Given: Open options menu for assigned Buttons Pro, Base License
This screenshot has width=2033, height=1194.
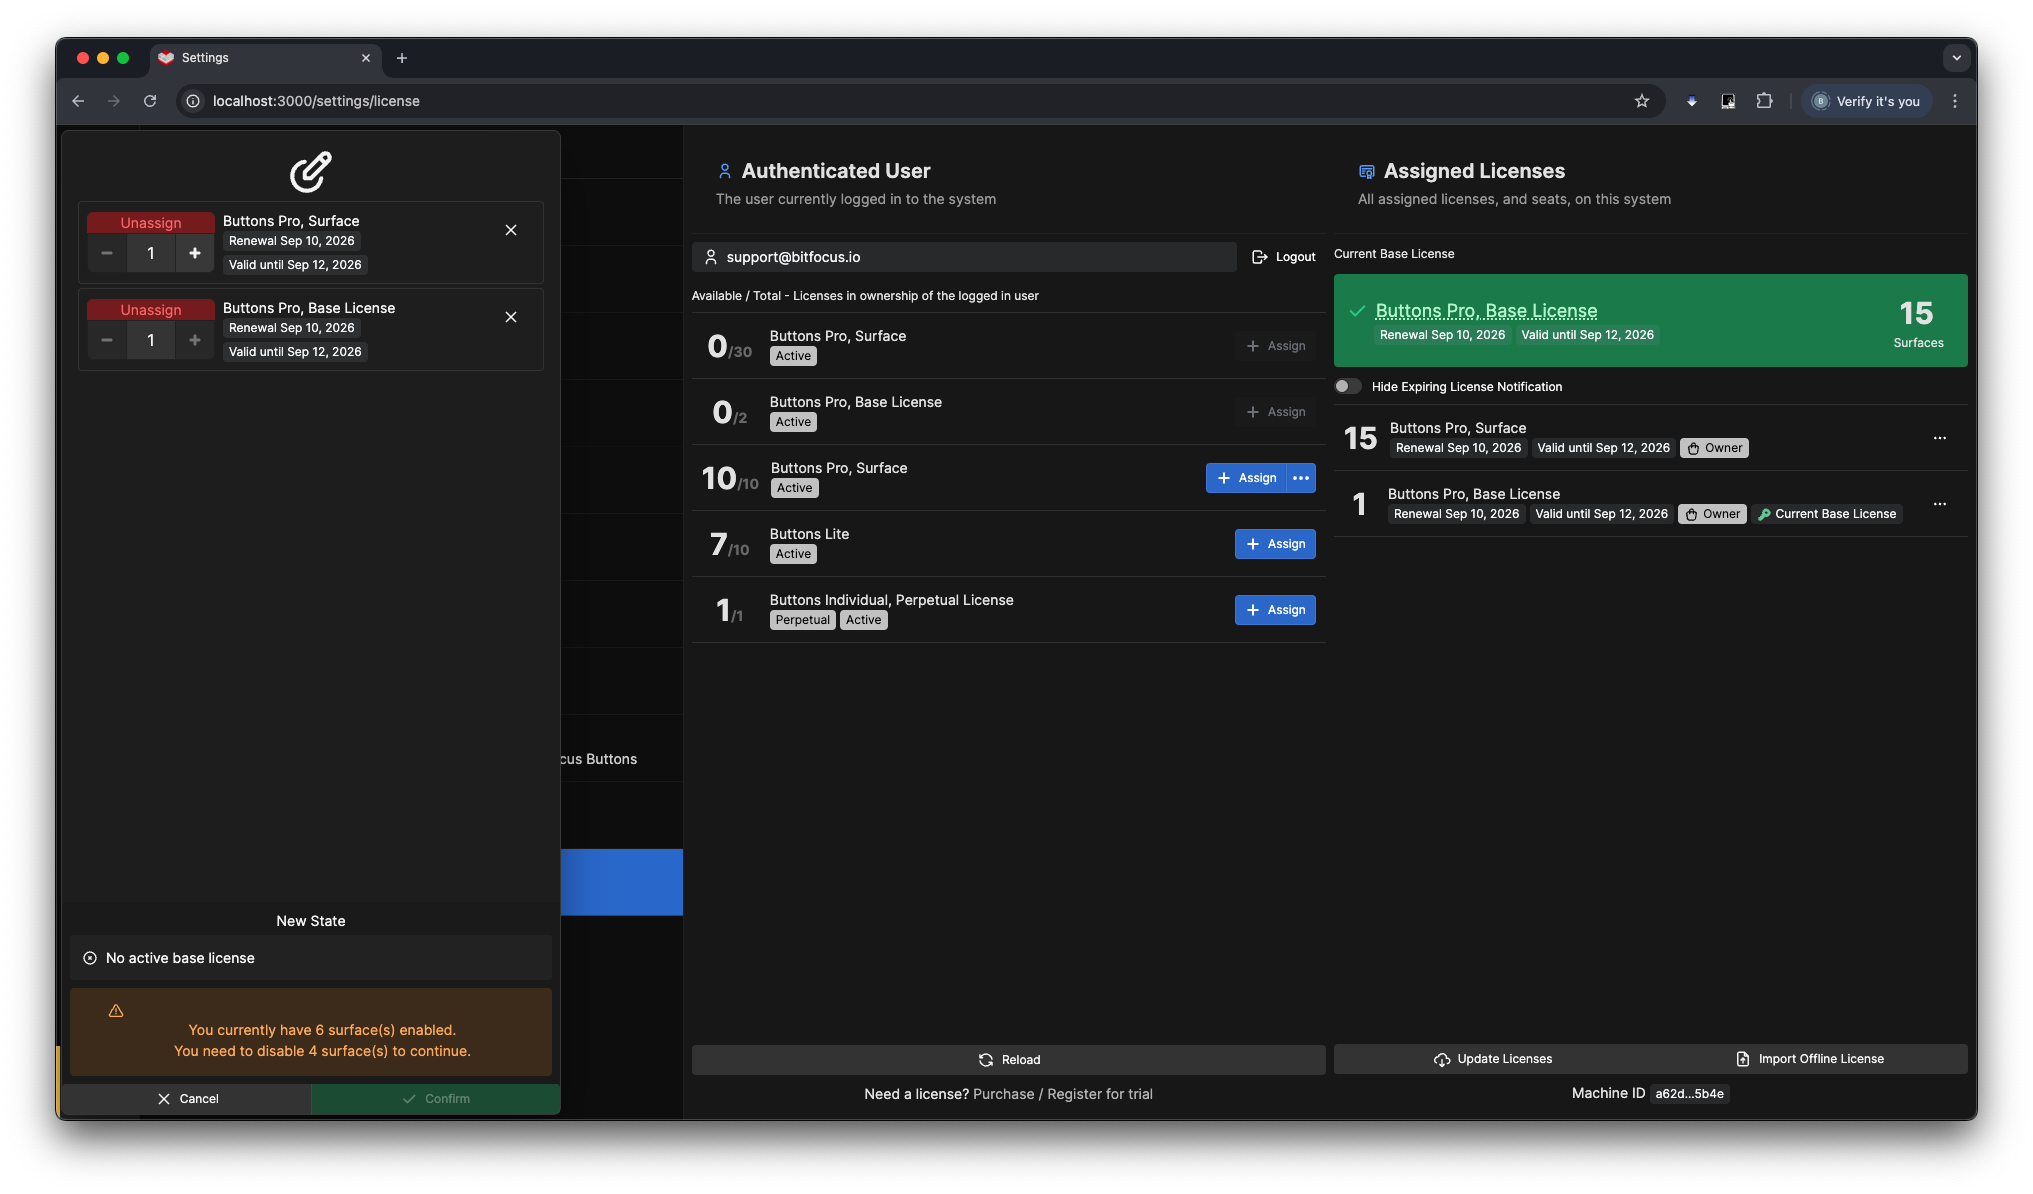Looking at the screenshot, I should pyautogui.click(x=1940, y=504).
